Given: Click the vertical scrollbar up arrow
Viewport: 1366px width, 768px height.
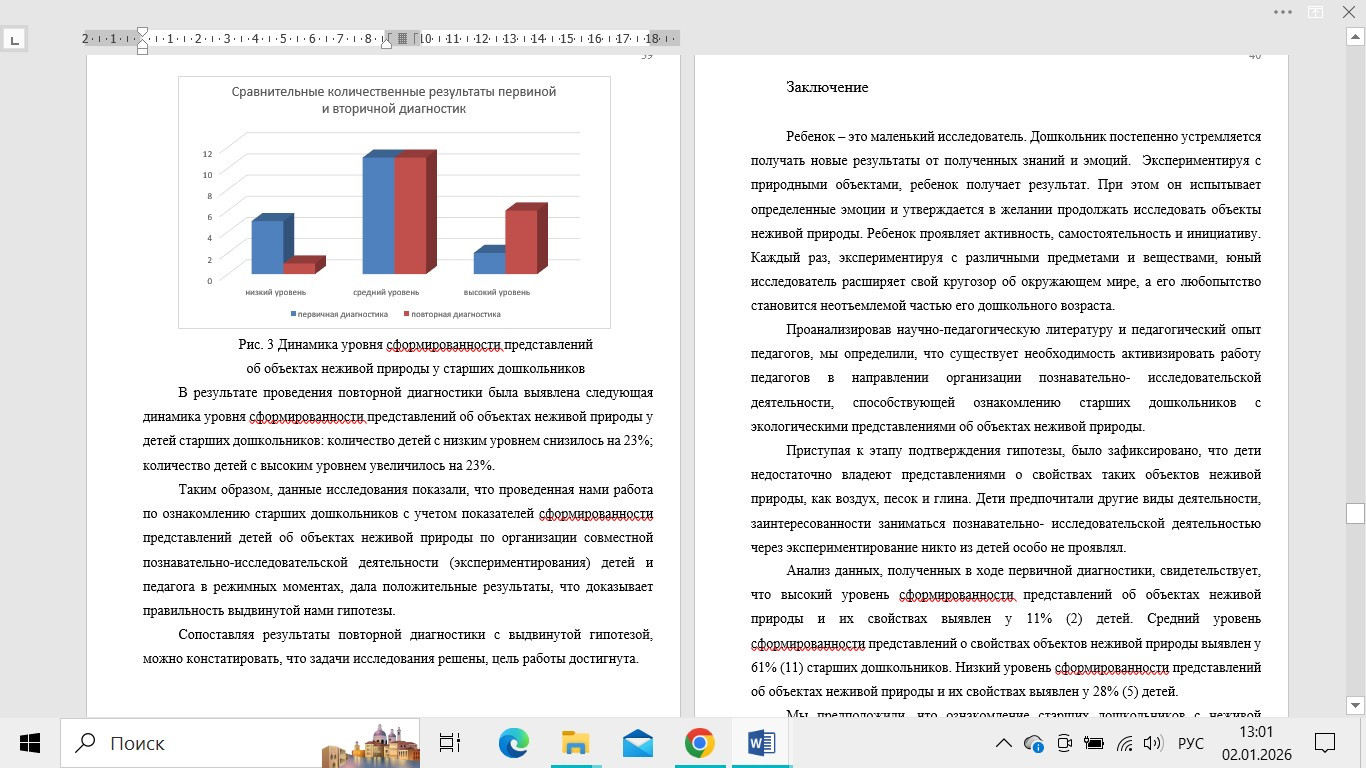Looking at the screenshot, I should pos(1355,36).
